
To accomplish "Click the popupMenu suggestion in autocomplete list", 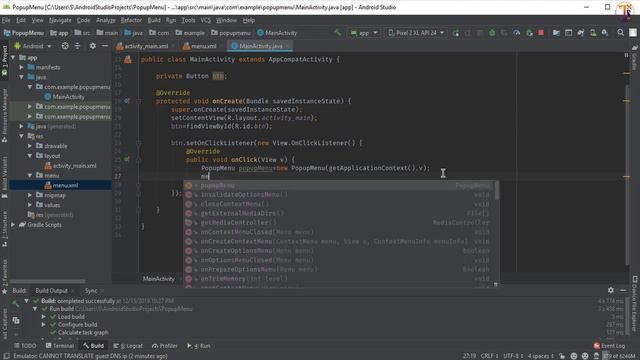I will point(340,185).
